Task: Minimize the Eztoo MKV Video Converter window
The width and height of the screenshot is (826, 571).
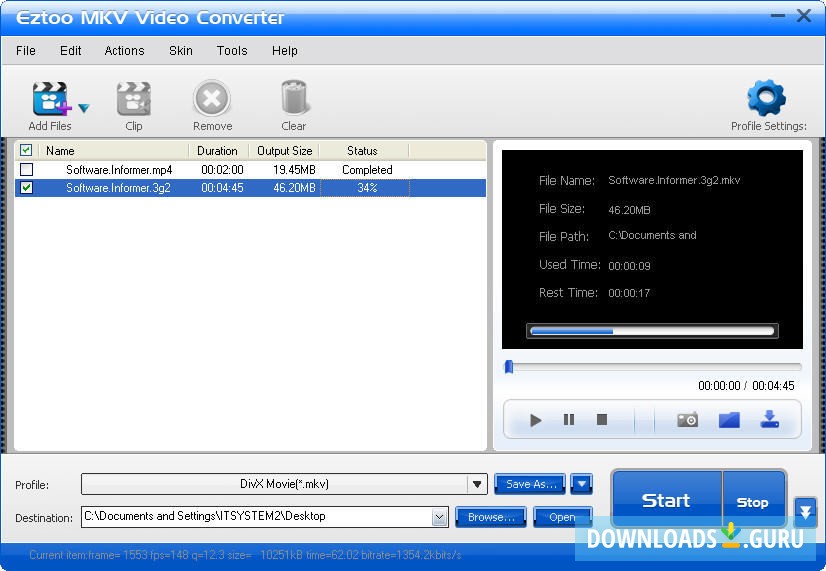Action: 778,16
